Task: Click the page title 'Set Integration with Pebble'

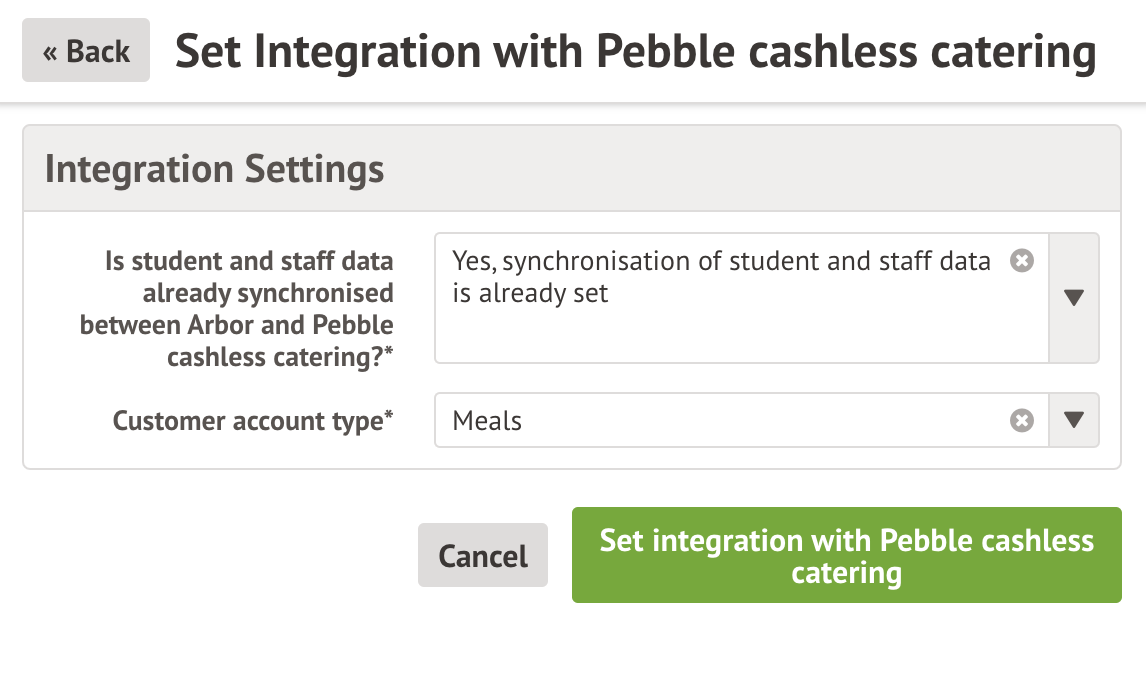Action: click(635, 52)
